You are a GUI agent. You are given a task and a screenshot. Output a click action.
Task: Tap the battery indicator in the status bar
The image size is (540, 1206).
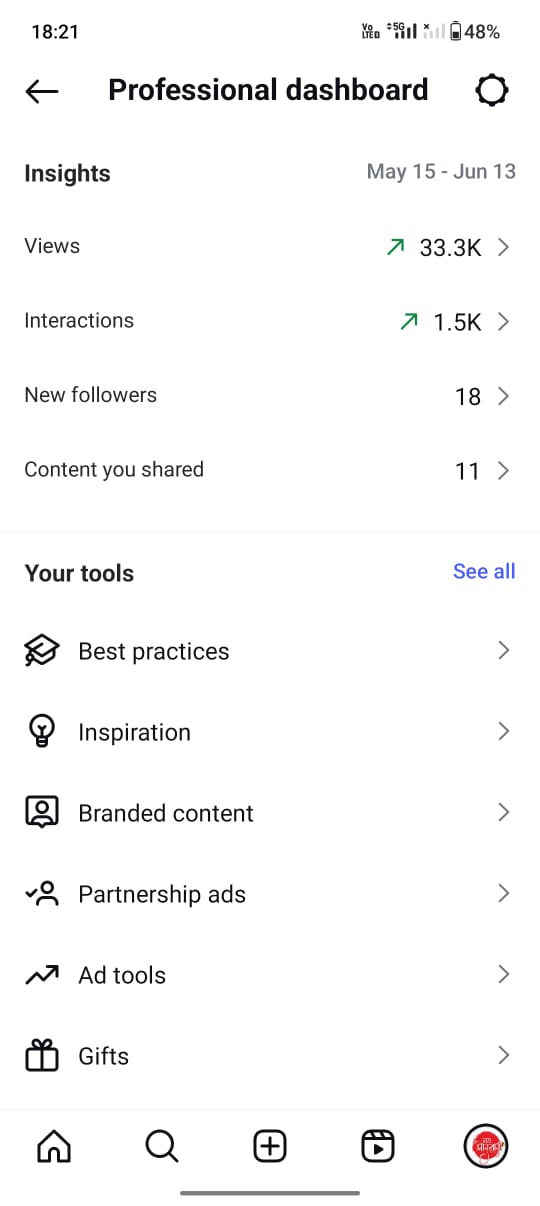coord(456,32)
